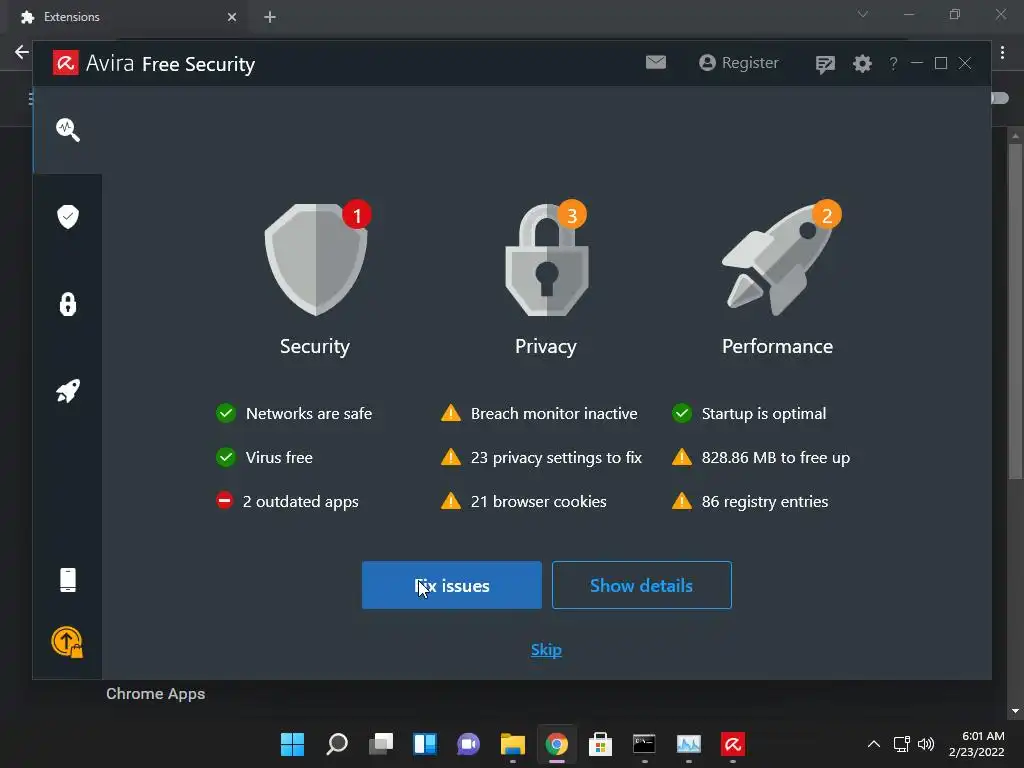This screenshot has width=1024, height=768.
Task: Click the large Performance rocket graphic
Action: pos(777,260)
